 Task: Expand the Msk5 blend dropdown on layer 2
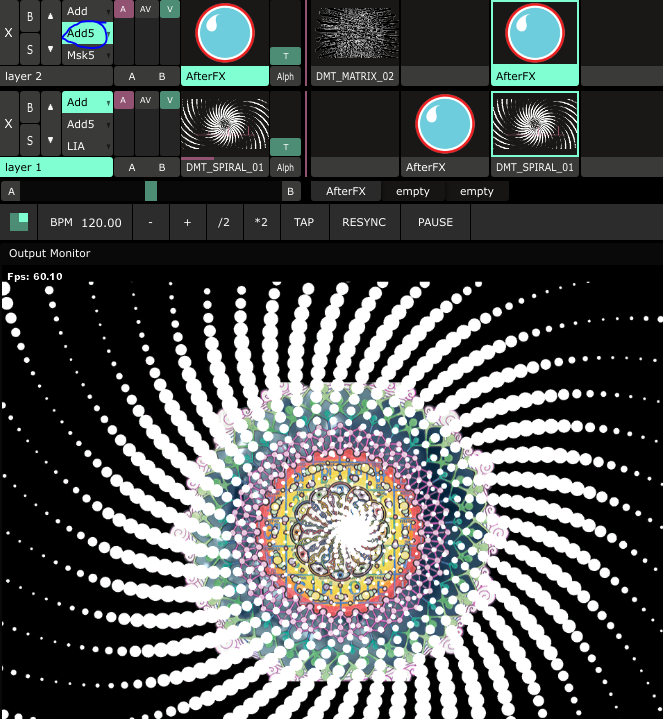(87, 56)
